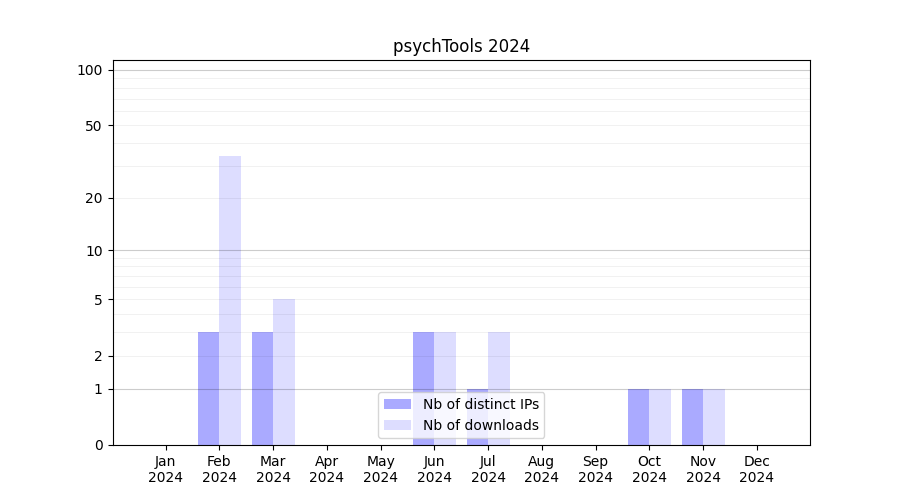The image size is (900, 500).
Task: Click the Feb 2024 distinct IPs bar
Action: (208, 388)
